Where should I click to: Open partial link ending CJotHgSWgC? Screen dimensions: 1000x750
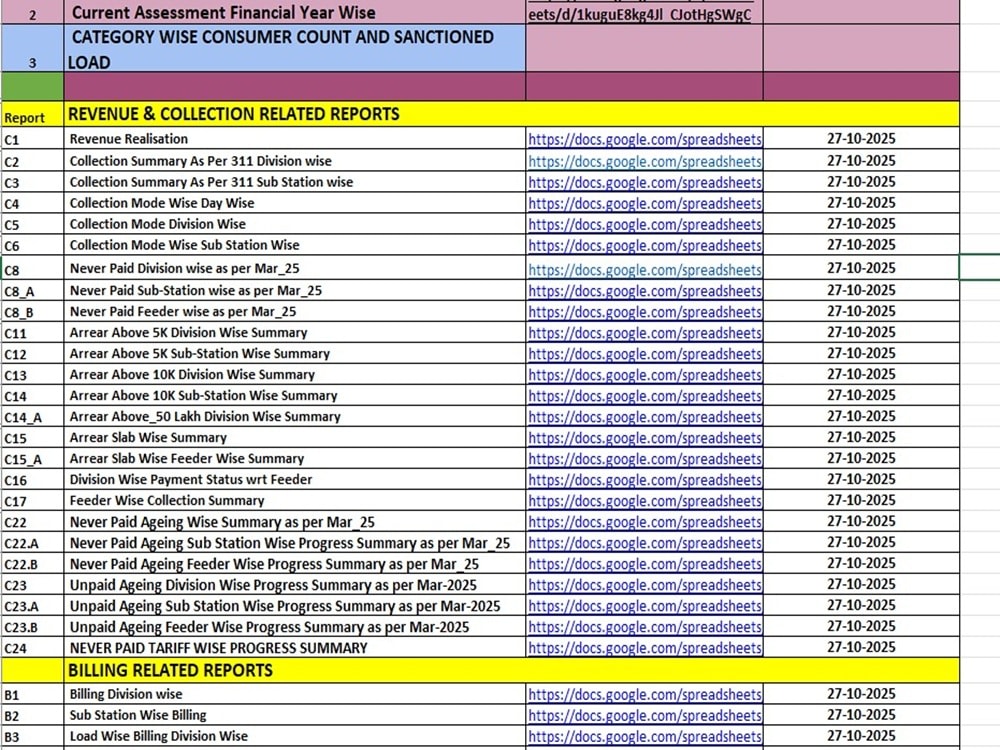640,15
